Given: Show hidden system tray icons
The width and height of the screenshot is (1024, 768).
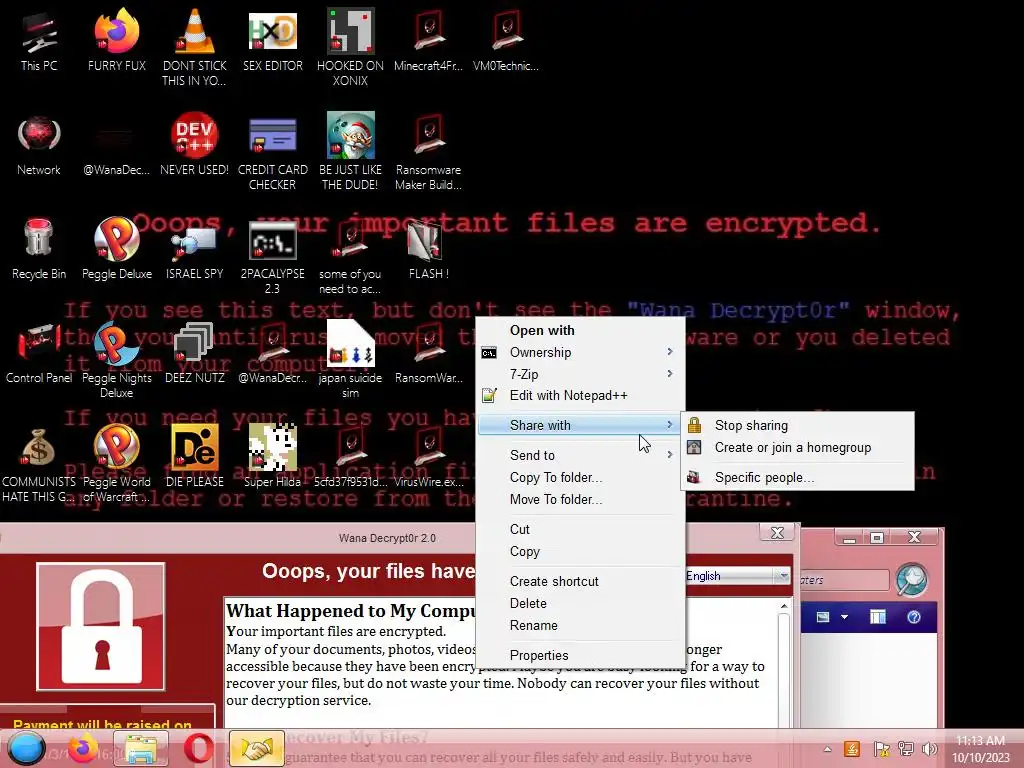Looking at the screenshot, I should pos(827,749).
